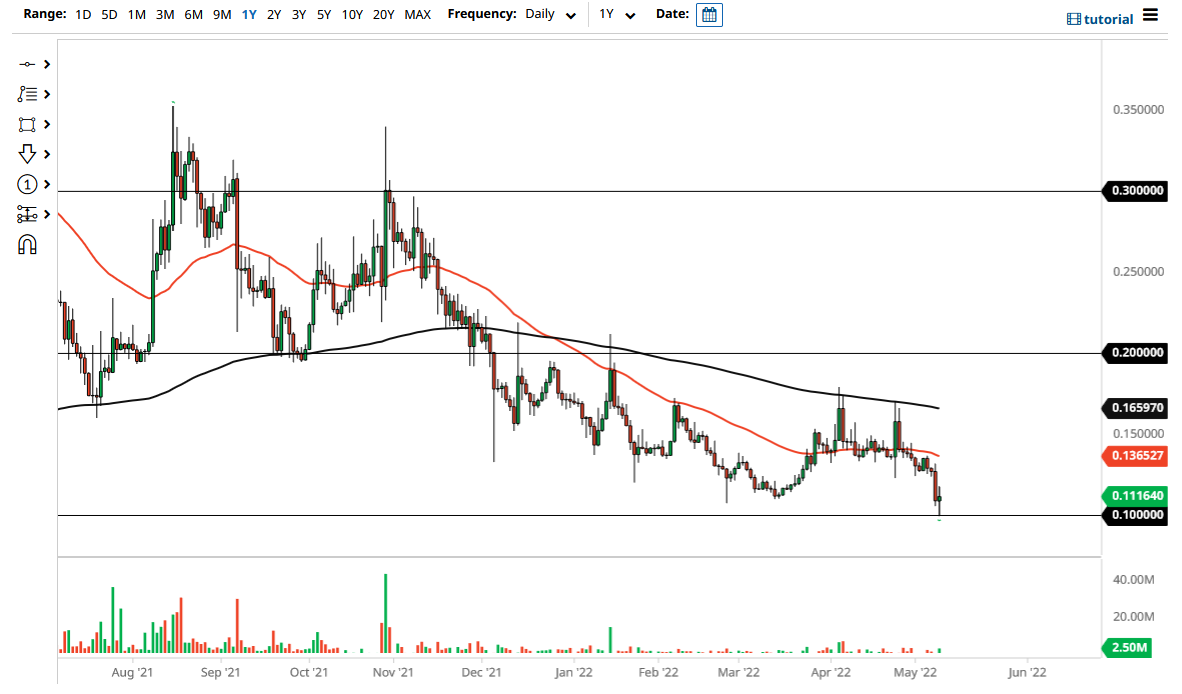Open the Frequency Daily dropdown

point(550,14)
